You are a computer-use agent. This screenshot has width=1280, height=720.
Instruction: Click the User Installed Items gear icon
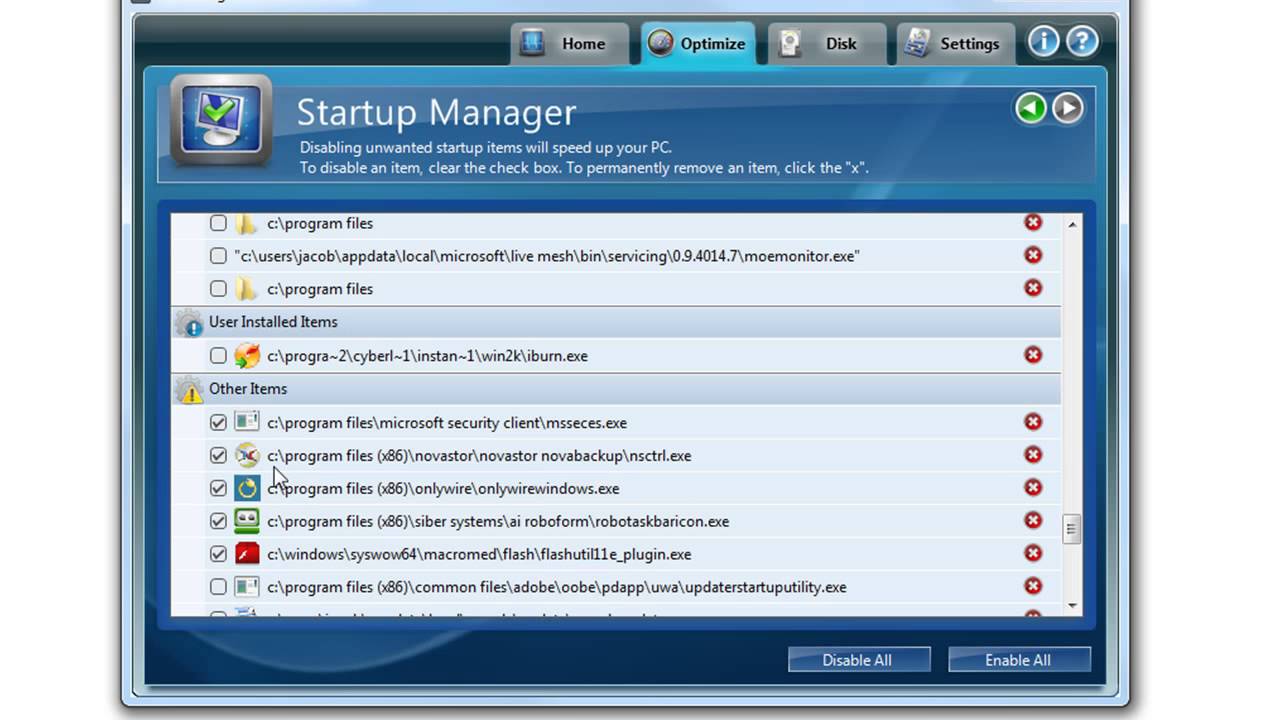click(x=189, y=322)
